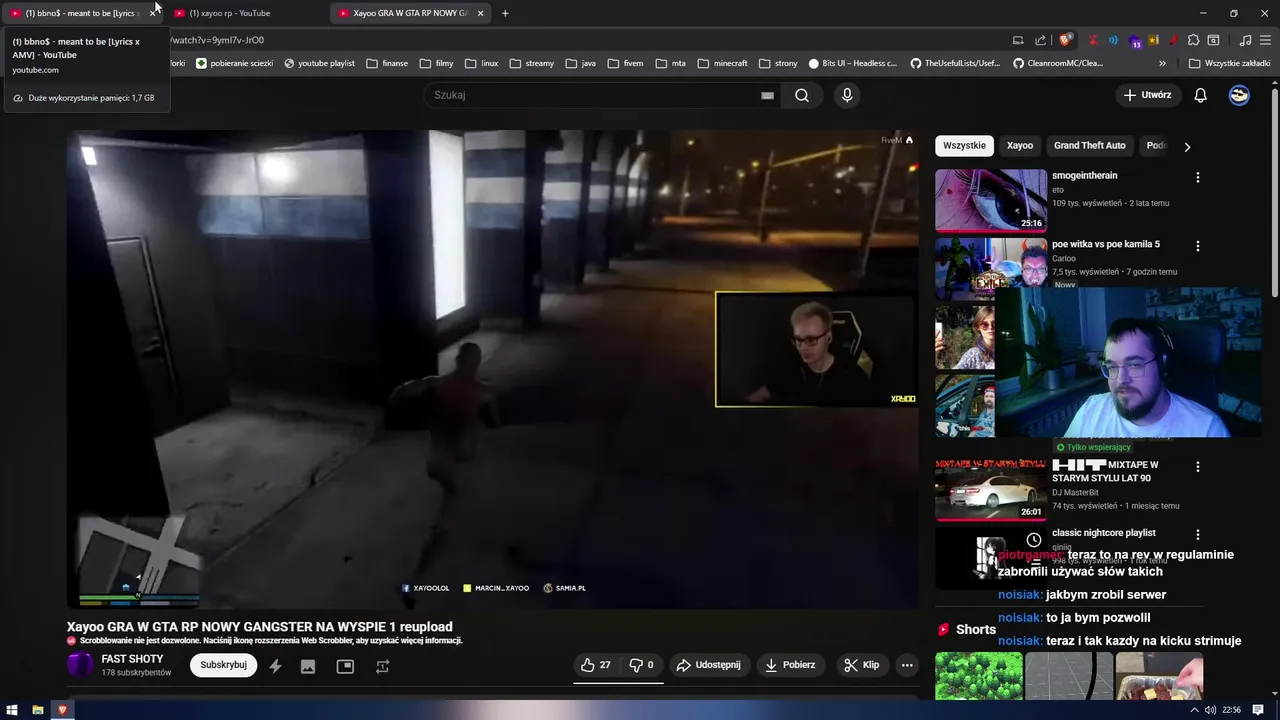Open the browser sidebar panel icon
The width and height of the screenshot is (1280, 720).
point(1213,40)
